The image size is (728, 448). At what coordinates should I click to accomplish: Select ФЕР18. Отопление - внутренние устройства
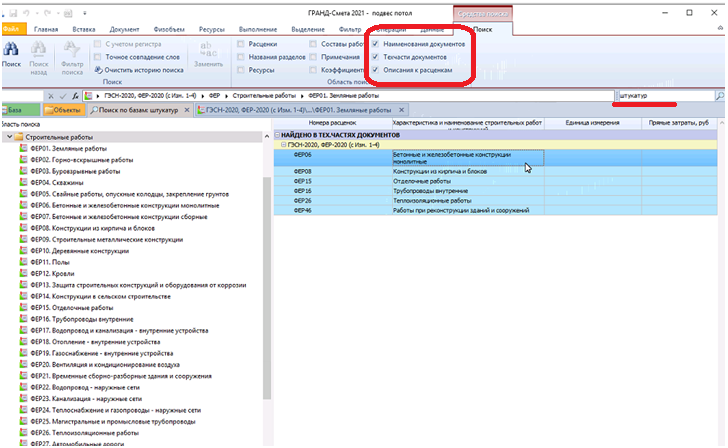coord(95,342)
